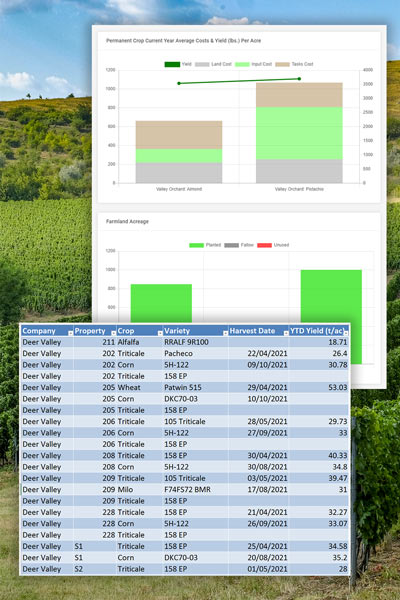Screen dimensions: 400x600
Task: Click the Yield line point above the Pistachio bar
Action: tap(299, 79)
